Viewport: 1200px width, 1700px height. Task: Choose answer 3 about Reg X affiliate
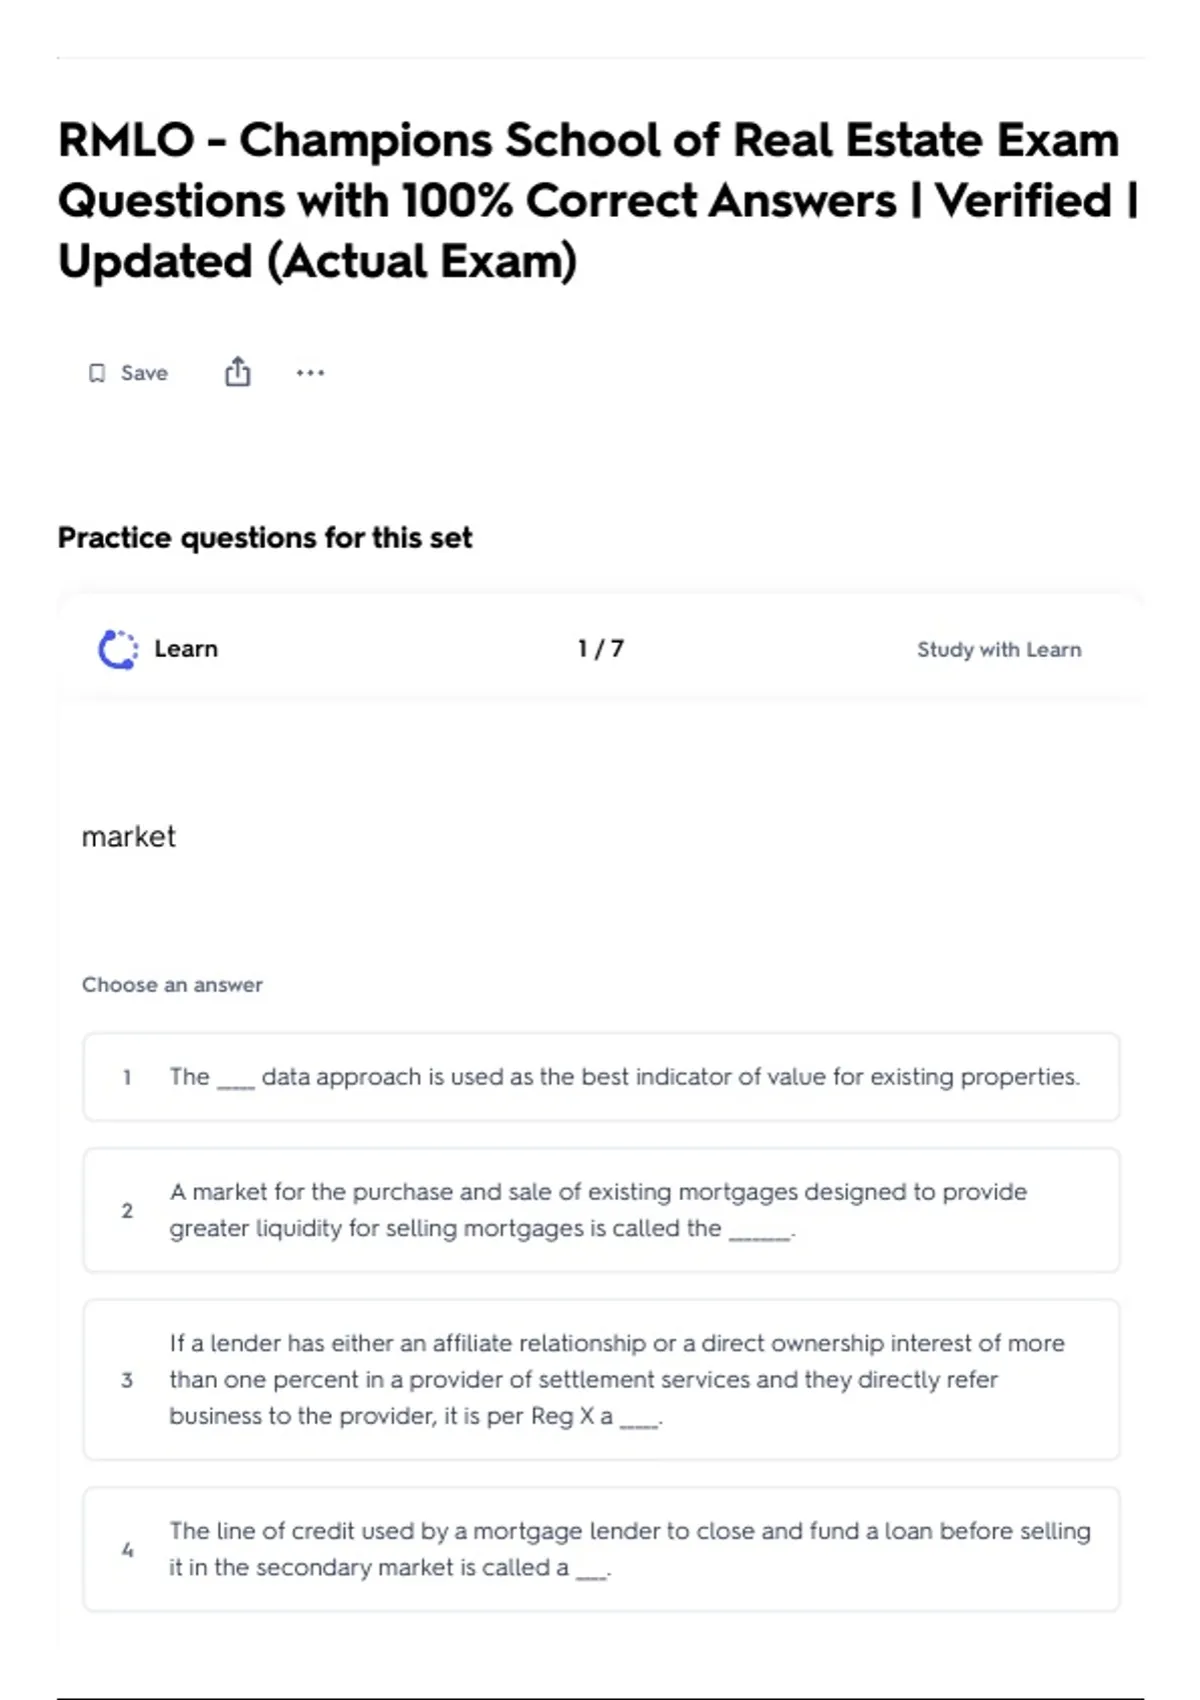tap(601, 1380)
